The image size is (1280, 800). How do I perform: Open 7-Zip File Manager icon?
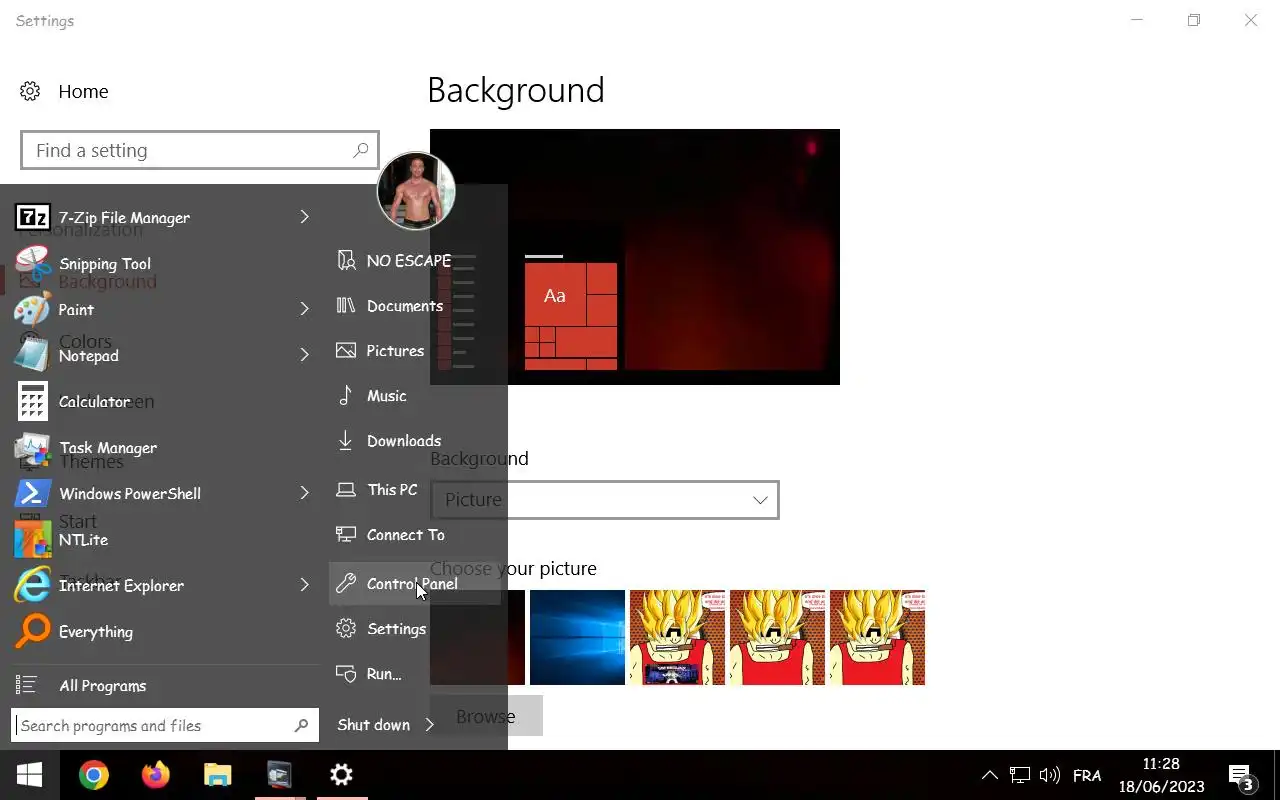[x=32, y=217]
